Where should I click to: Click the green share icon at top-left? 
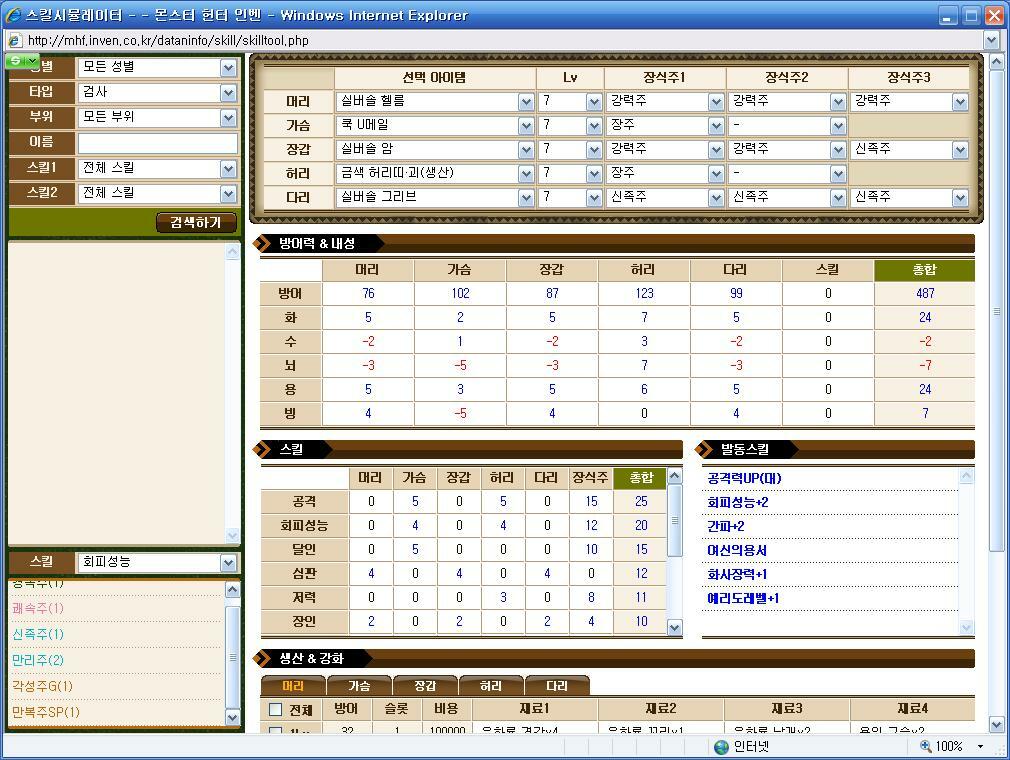click(15, 61)
